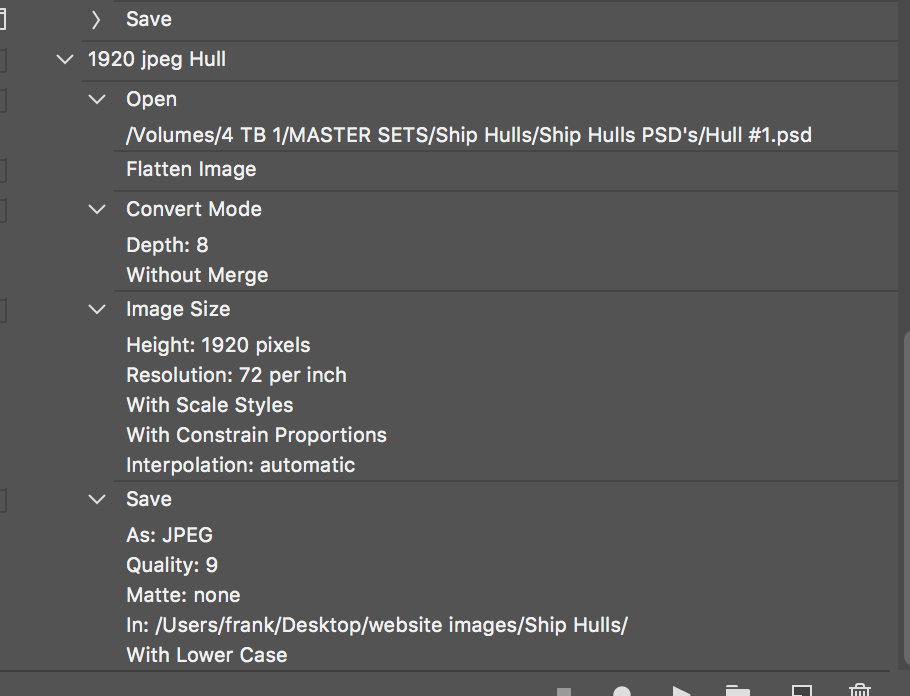Select the Flatten Image step
This screenshot has width=910, height=696.
[x=191, y=169]
